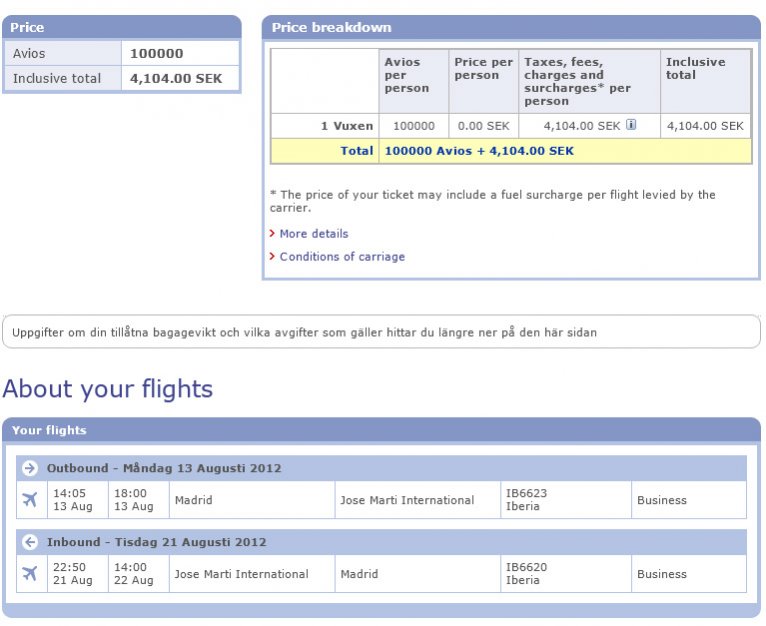
Task: Click the red chevron before More details
Action: pyautogui.click(x=272, y=233)
